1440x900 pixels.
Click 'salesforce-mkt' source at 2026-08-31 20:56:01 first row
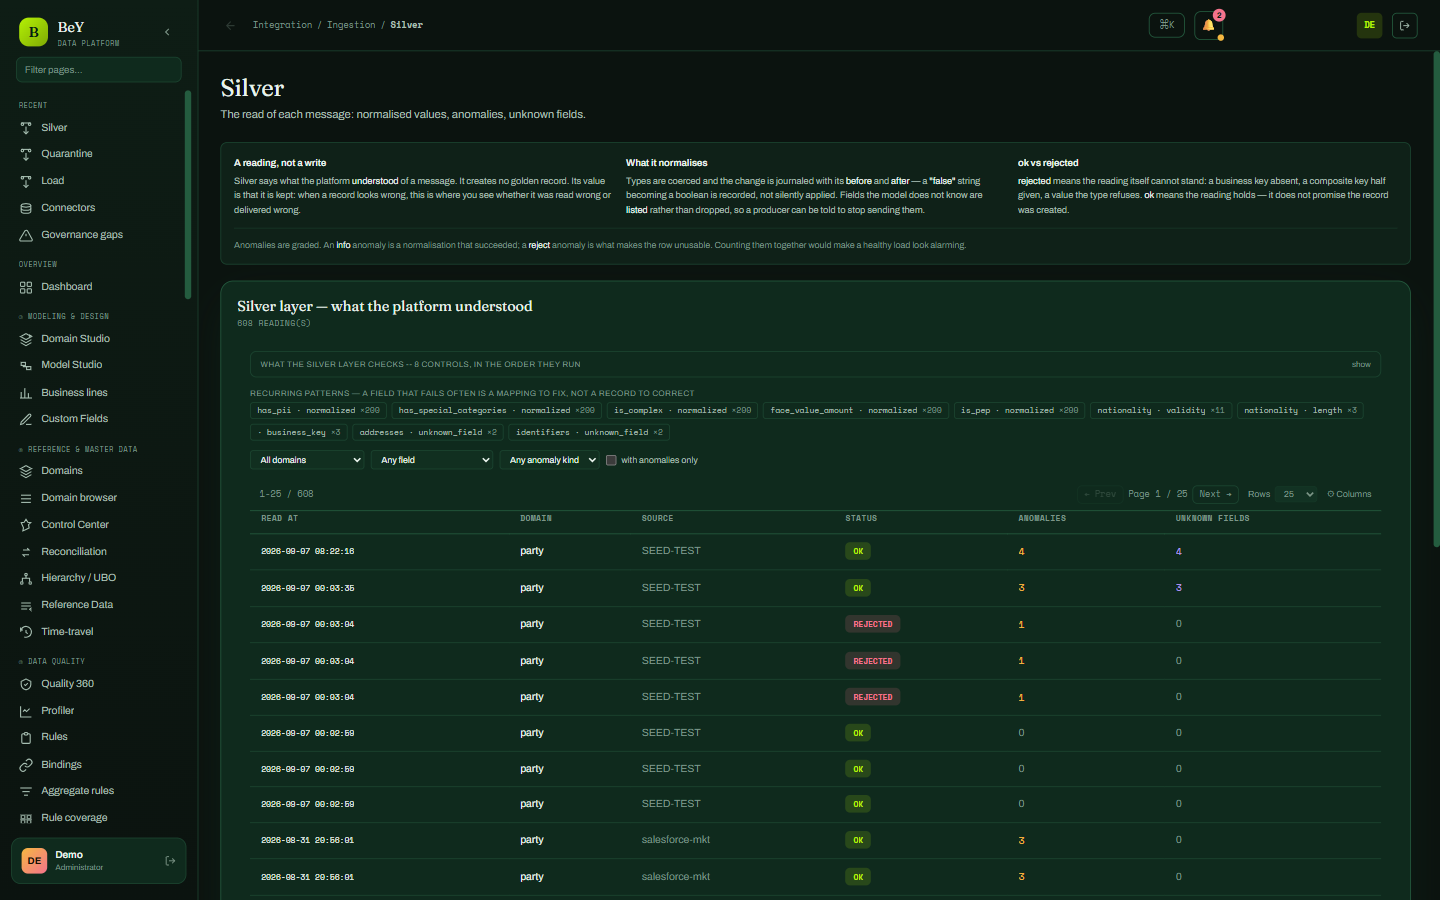click(676, 840)
